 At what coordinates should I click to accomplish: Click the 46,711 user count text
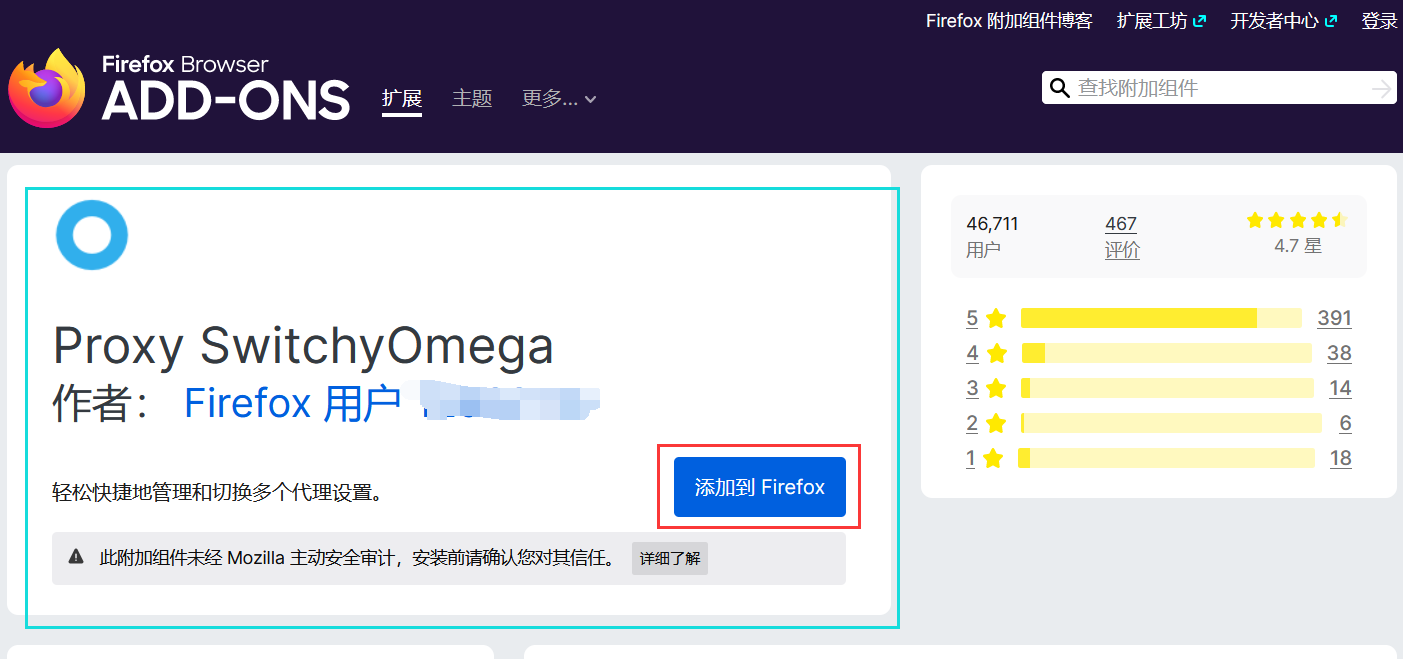[x=992, y=223]
